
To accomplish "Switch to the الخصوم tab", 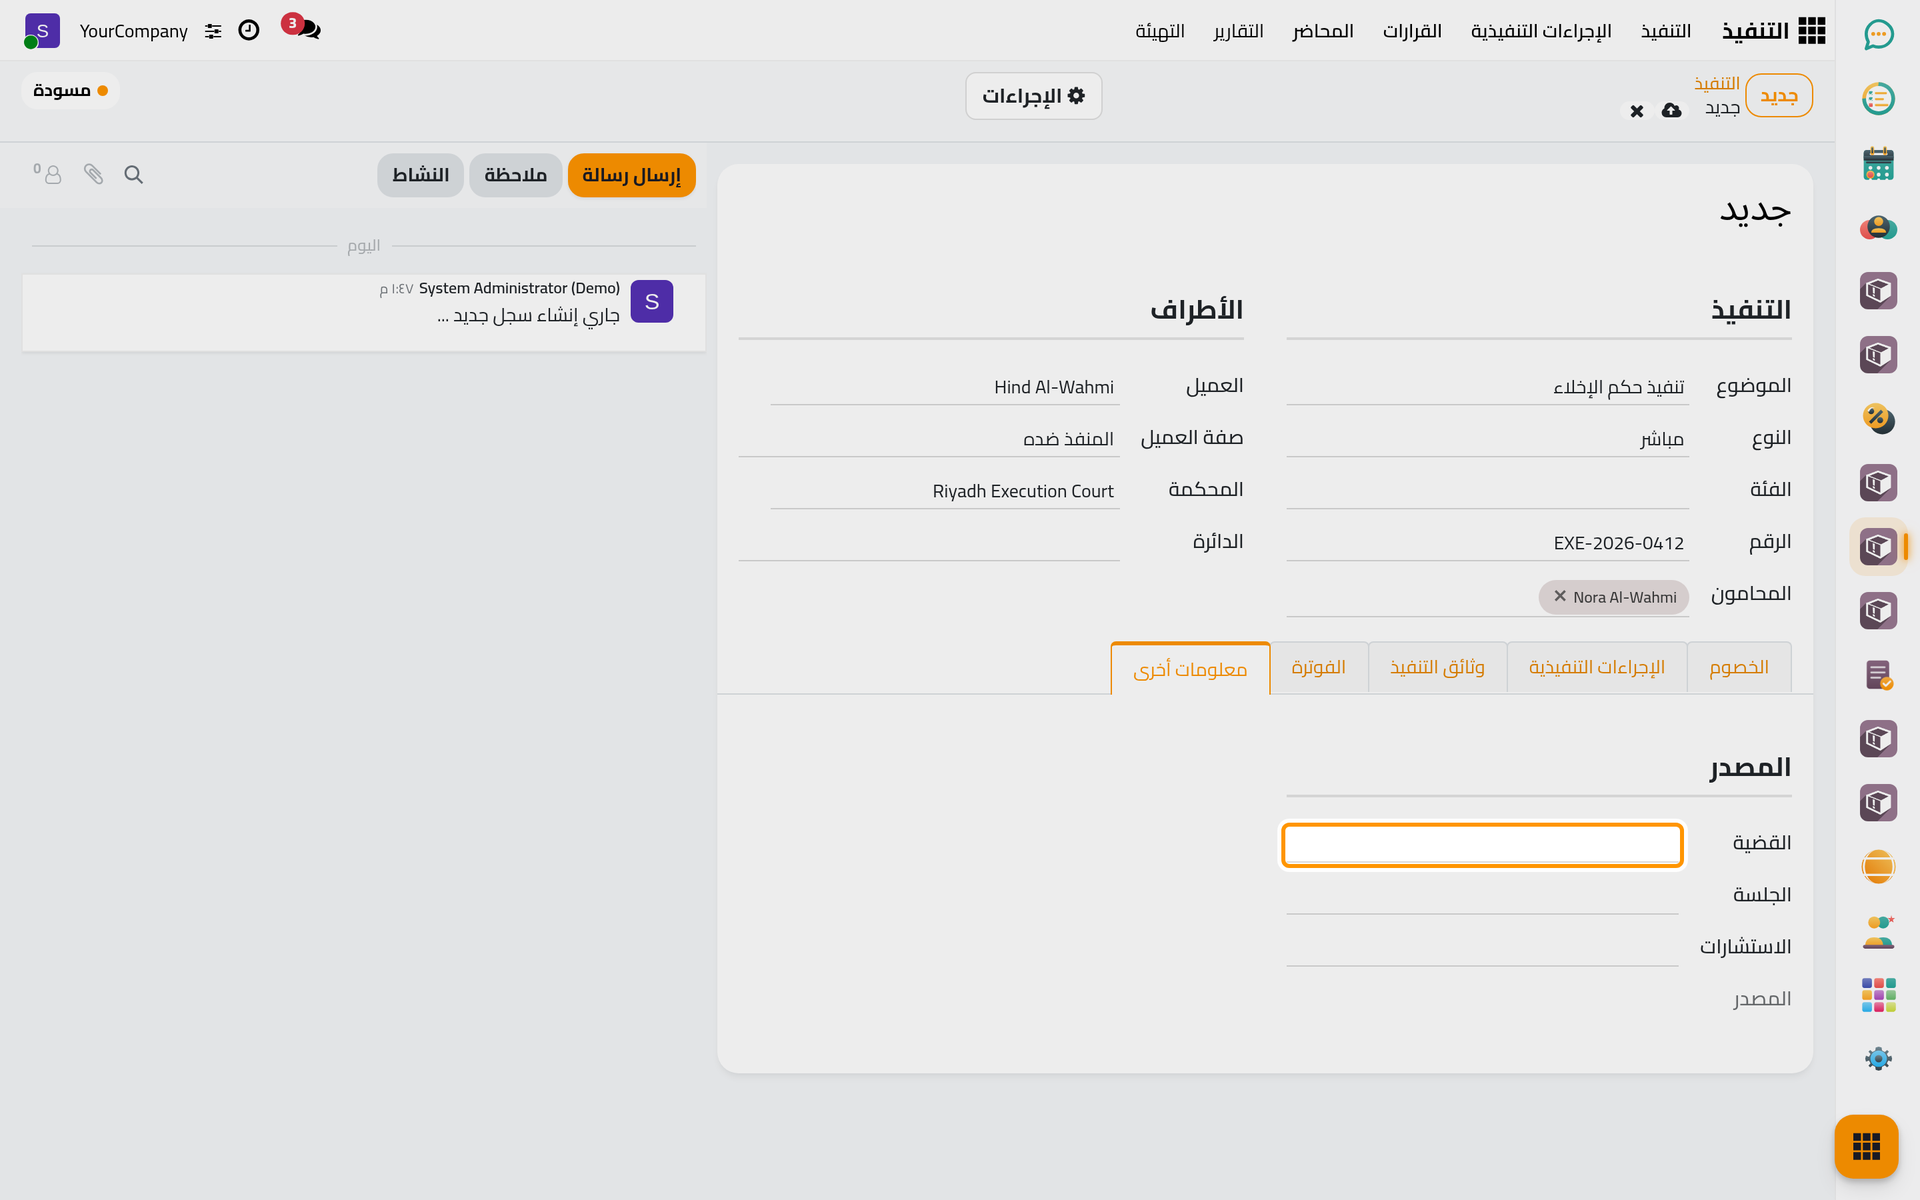I will (1739, 667).
